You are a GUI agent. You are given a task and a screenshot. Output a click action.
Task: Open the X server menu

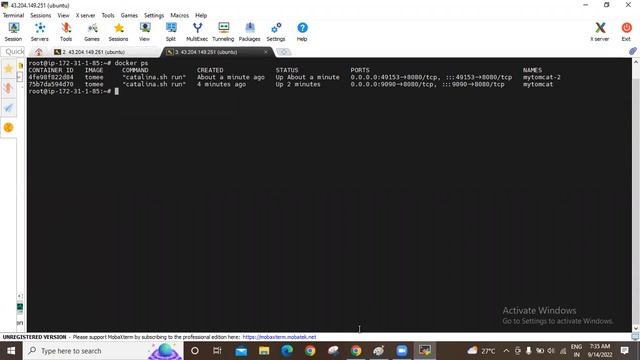click(85, 15)
